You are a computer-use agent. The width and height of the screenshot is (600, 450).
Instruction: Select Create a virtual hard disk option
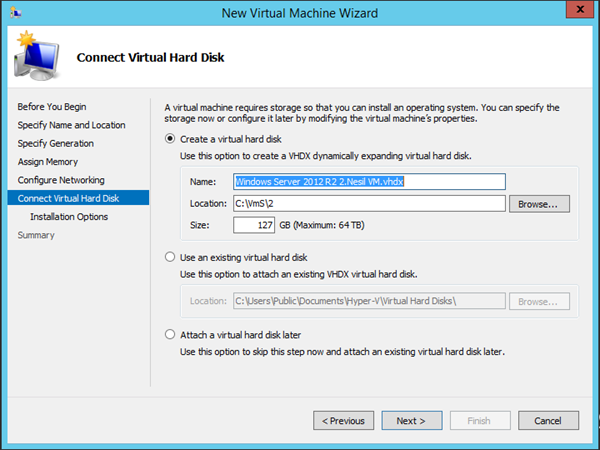[170, 139]
